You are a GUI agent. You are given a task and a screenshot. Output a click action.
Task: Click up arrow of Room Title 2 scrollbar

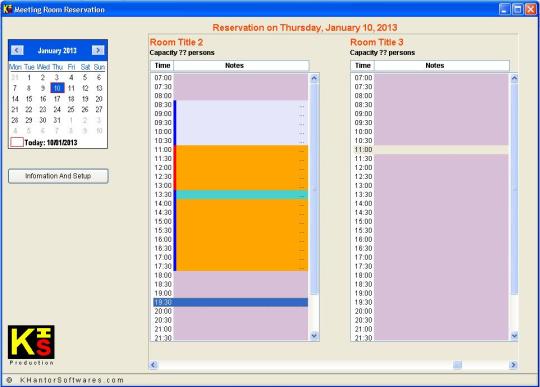(x=314, y=78)
